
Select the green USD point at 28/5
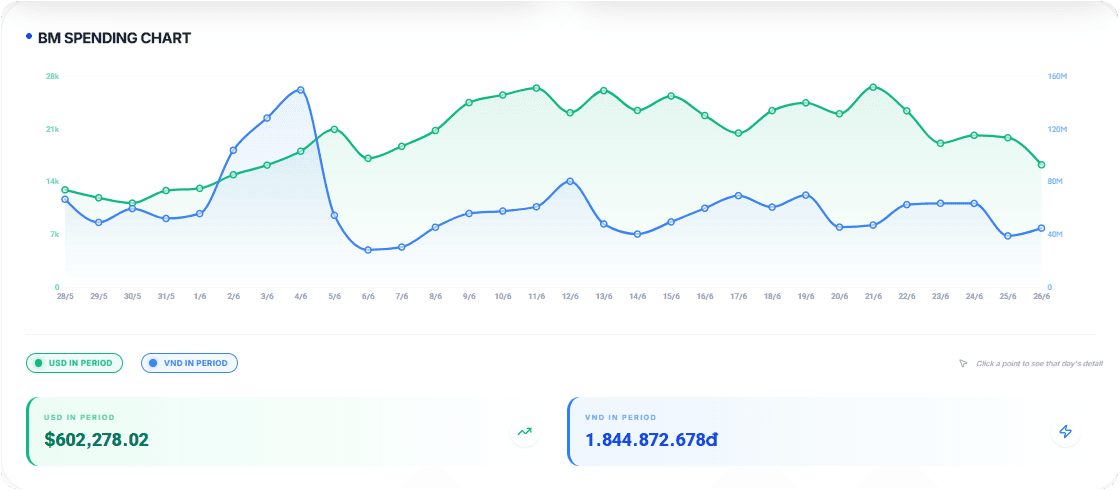(65, 190)
